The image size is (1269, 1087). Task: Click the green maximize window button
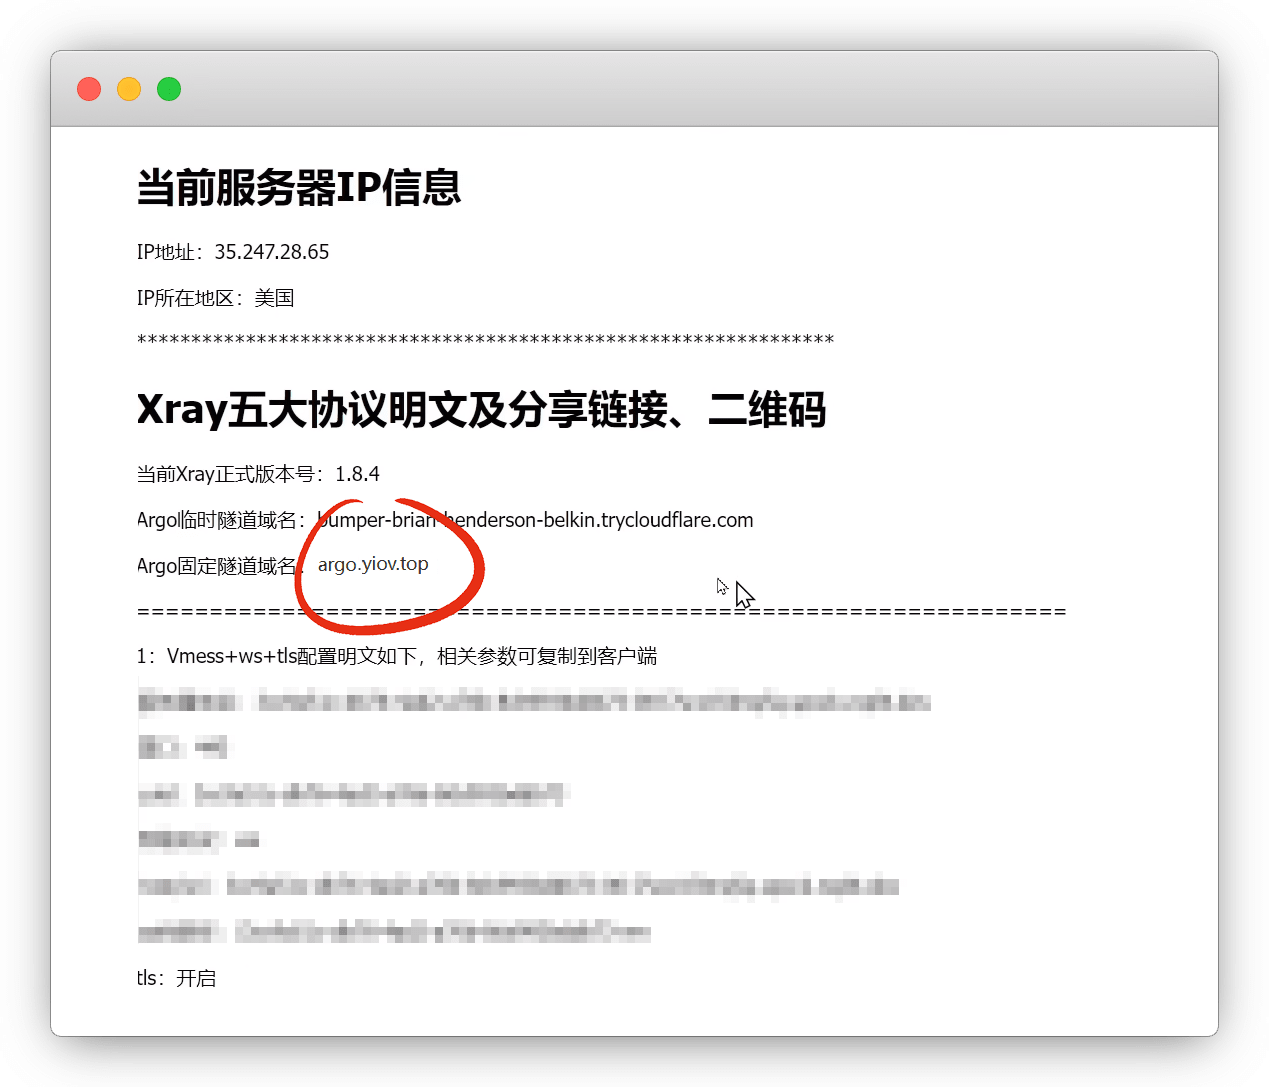(x=169, y=89)
